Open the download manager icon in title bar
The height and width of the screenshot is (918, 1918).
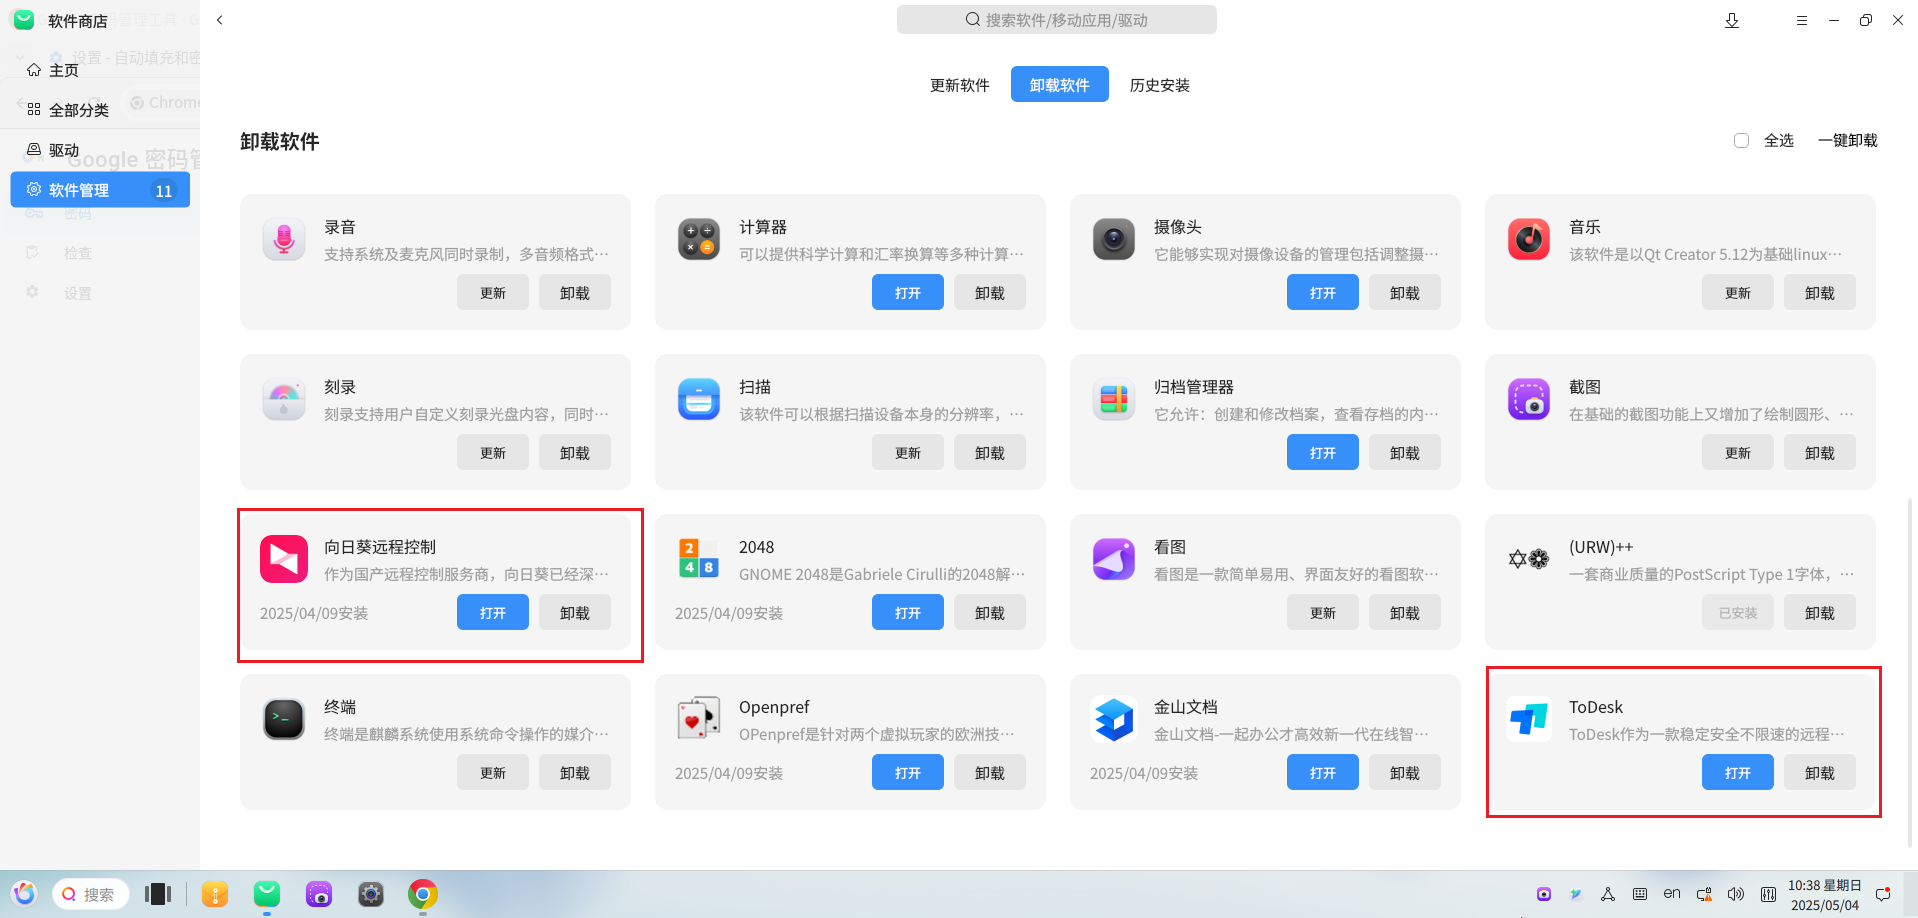coord(1732,20)
